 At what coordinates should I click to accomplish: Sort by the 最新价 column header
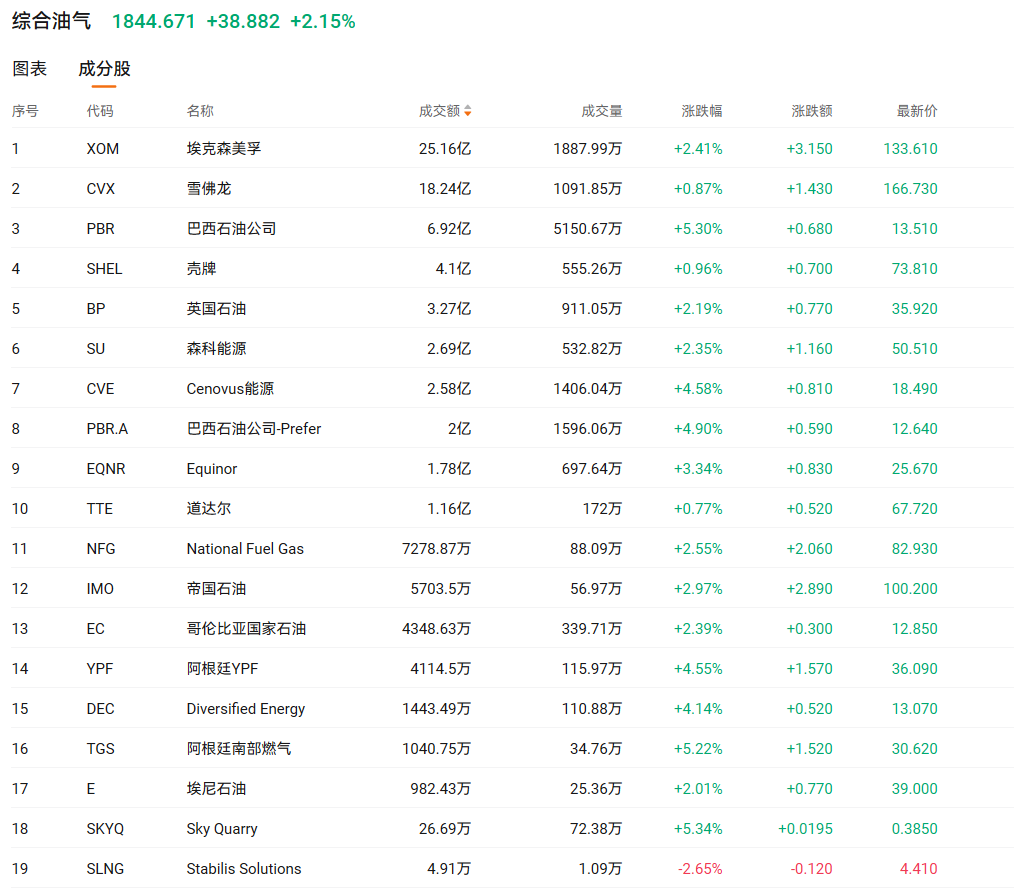coord(917,111)
